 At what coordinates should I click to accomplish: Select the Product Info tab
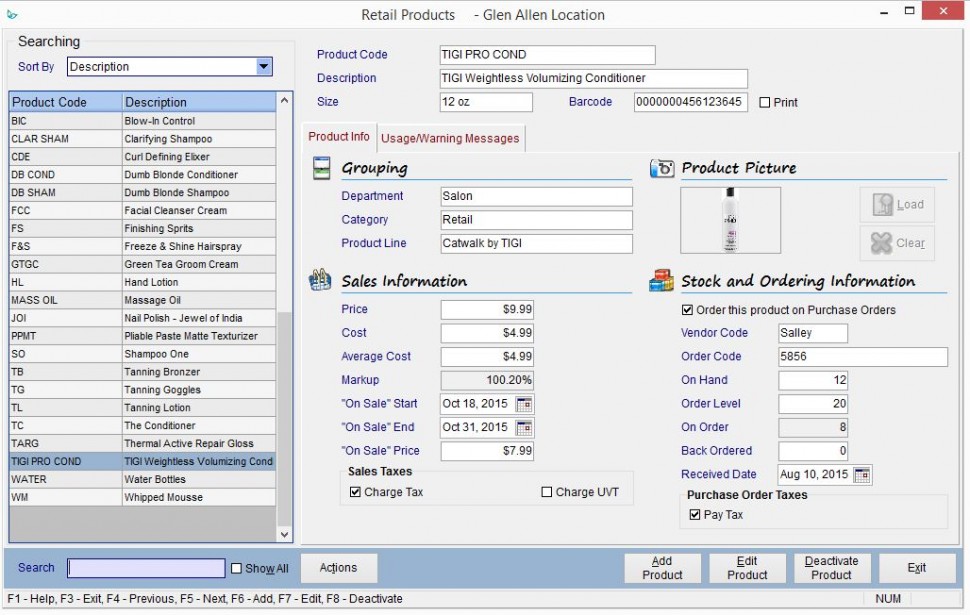[x=338, y=137]
